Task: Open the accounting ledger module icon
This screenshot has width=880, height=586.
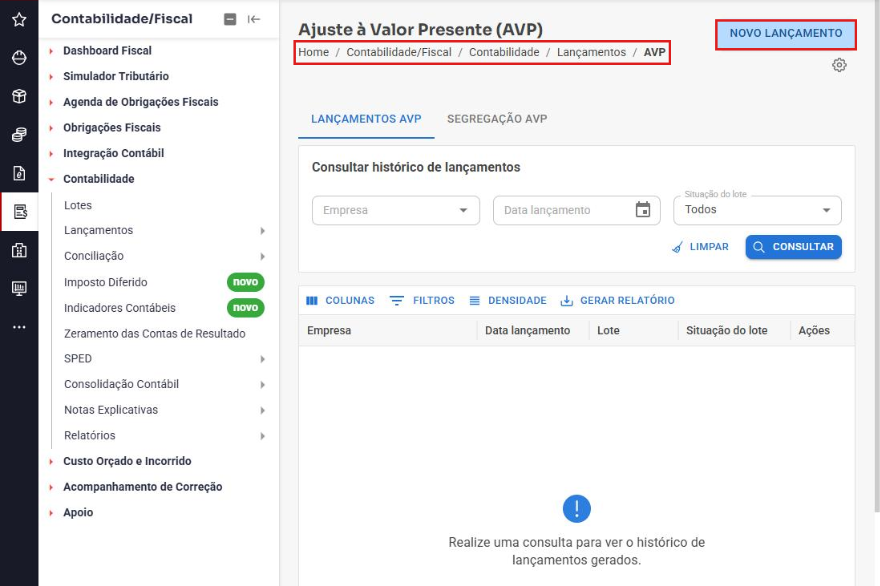Action: [20, 212]
